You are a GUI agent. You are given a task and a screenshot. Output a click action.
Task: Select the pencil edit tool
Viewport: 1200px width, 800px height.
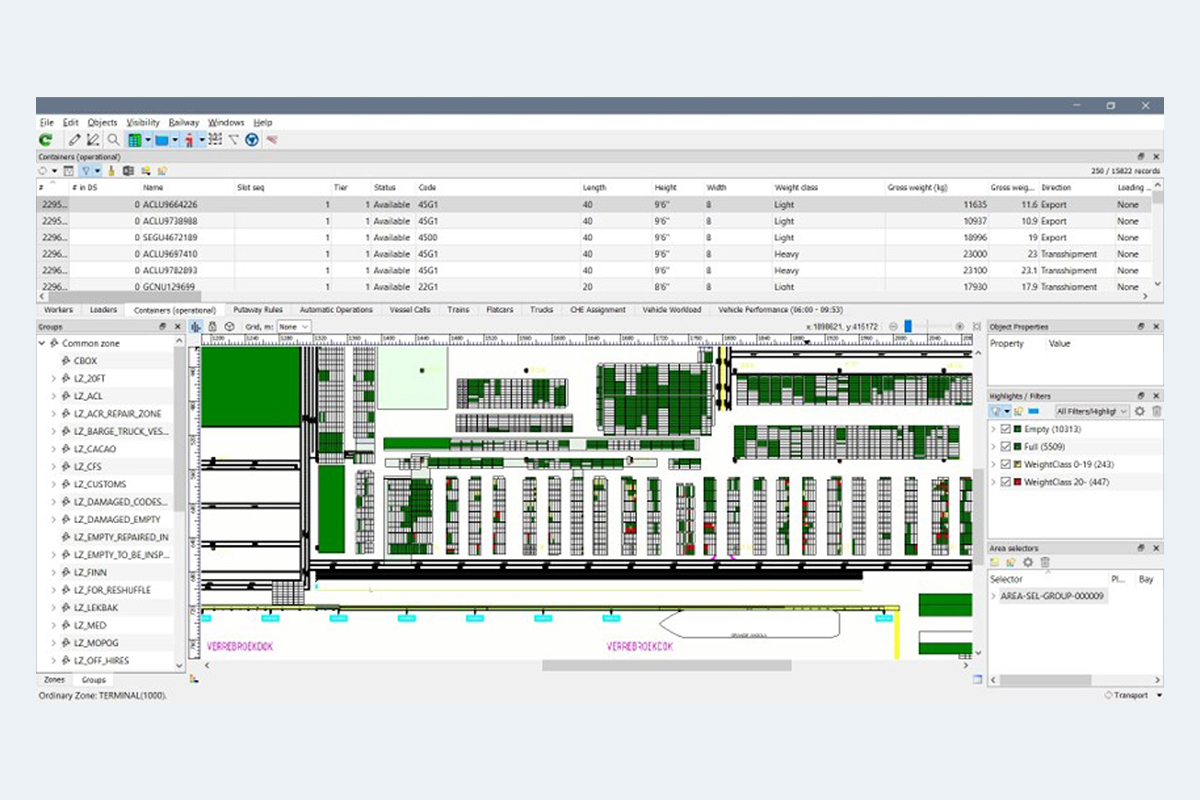point(75,140)
